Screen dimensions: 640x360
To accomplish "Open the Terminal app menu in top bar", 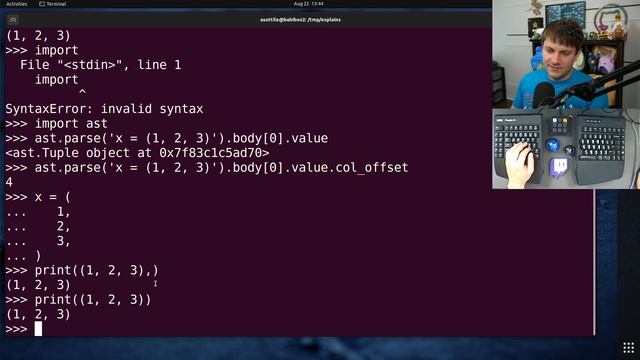I will click(53, 4).
